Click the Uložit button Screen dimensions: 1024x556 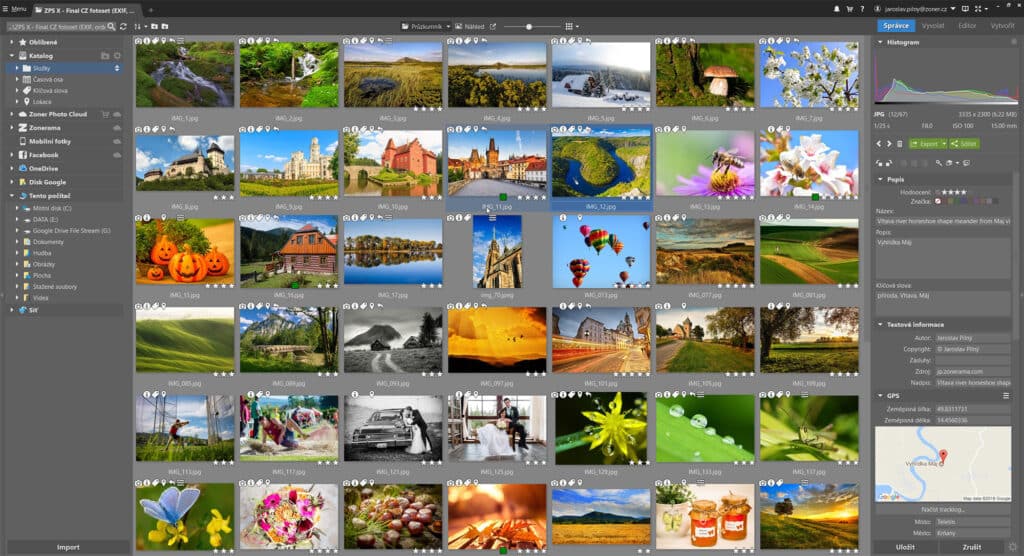tap(904, 548)
